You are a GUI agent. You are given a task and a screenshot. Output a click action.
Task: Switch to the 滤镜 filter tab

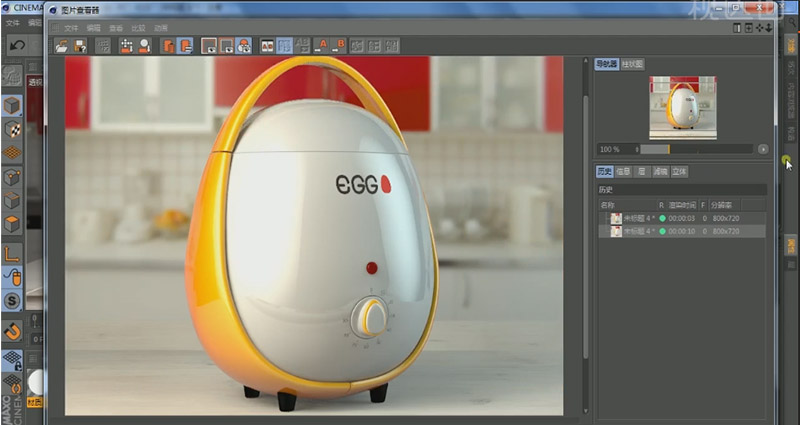tap(660, 172)
